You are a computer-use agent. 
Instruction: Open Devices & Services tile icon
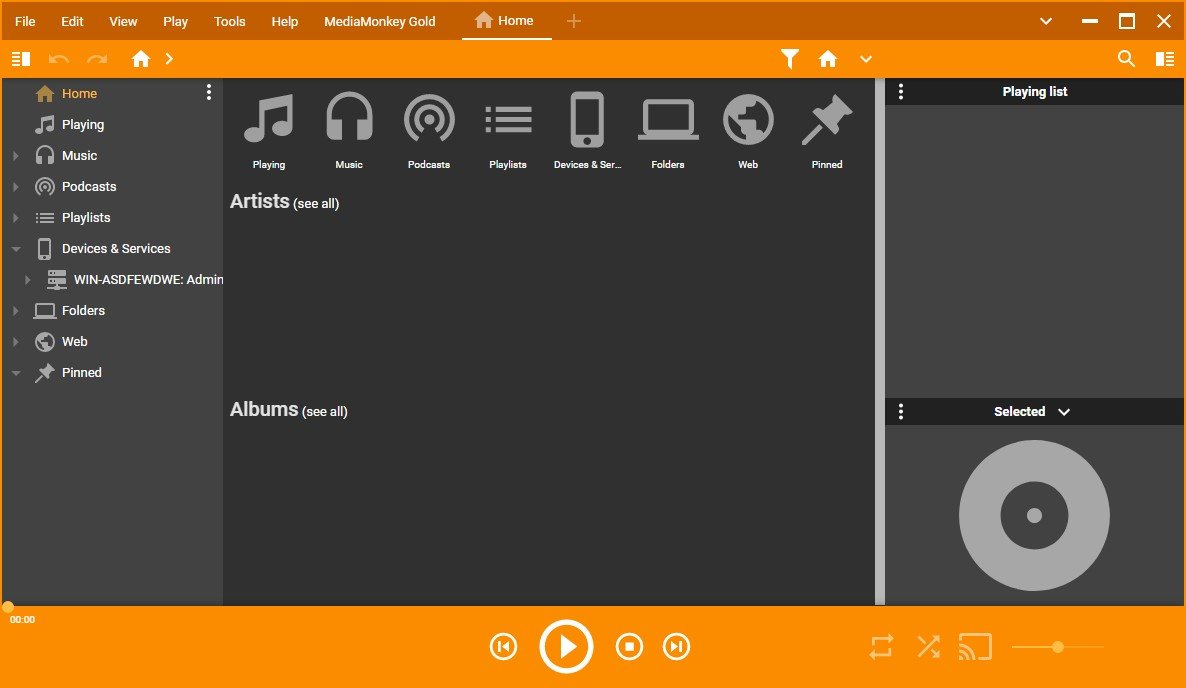(587, 120)
